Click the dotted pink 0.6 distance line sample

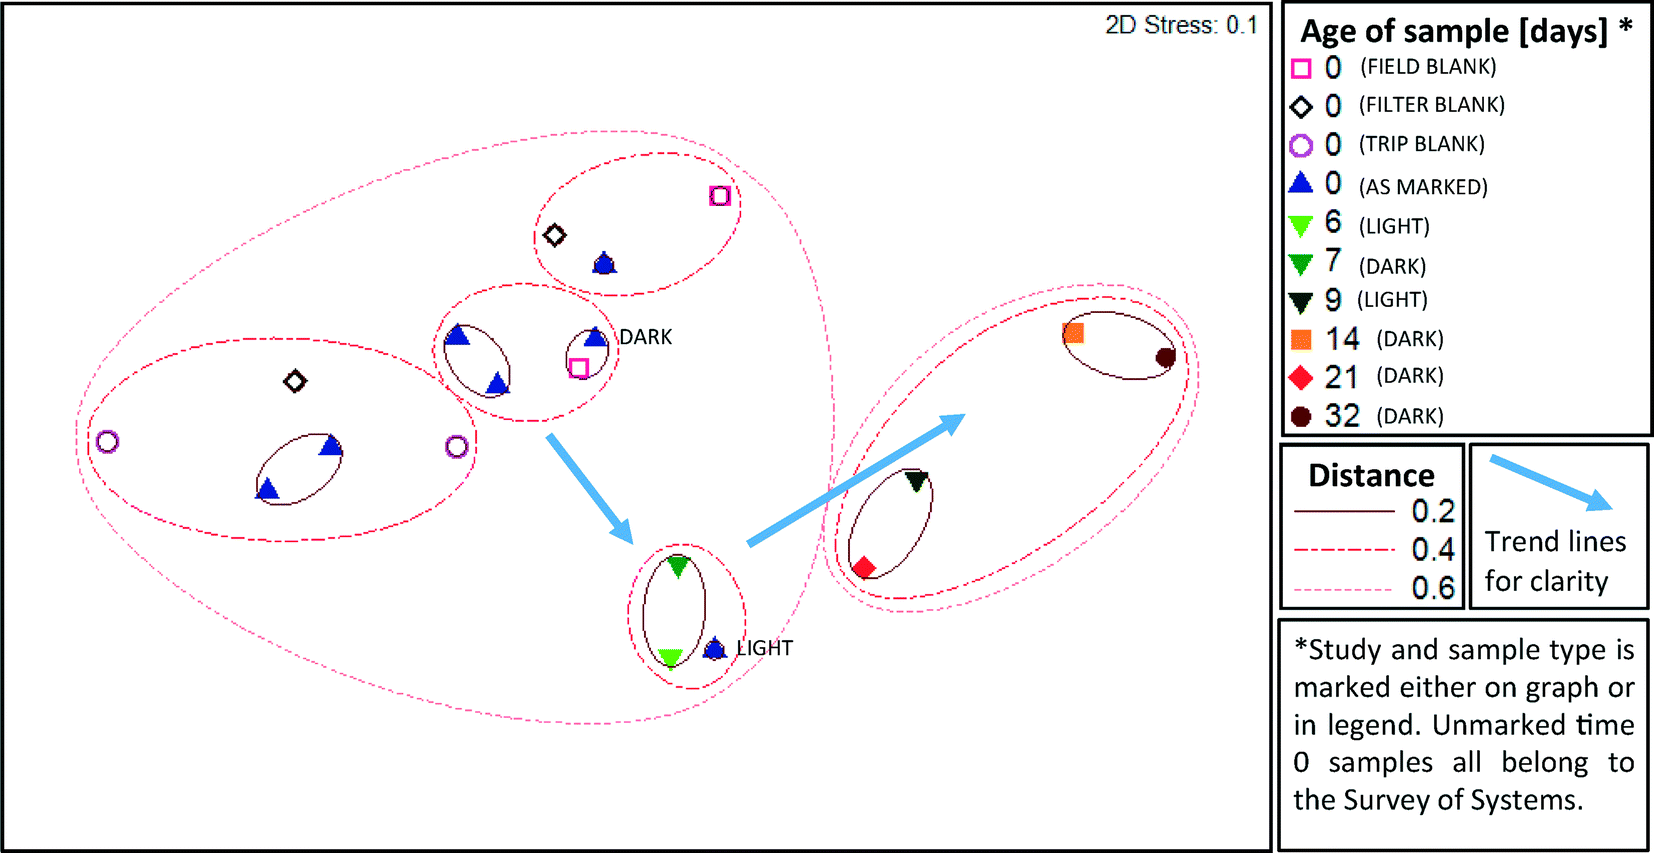click(x=1344, y=589)
